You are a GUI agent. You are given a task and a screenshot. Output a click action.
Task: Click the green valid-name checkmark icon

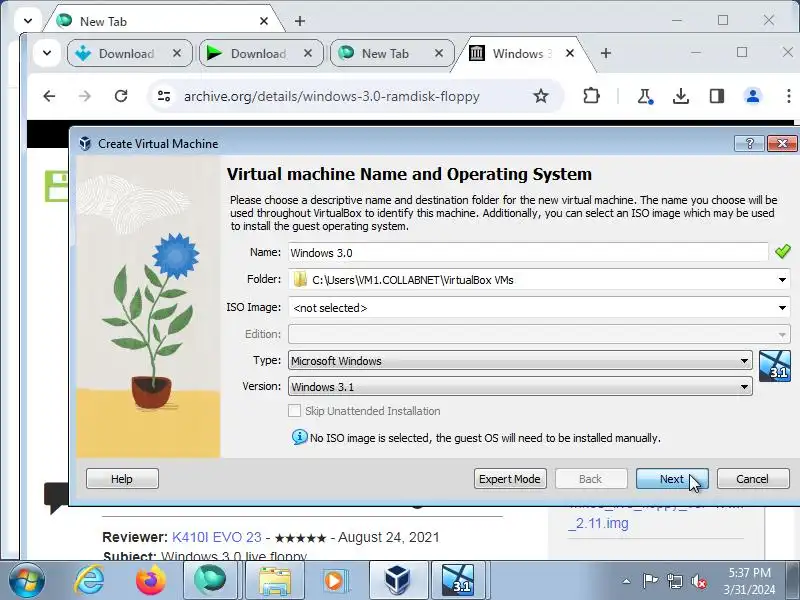point(782,252)
